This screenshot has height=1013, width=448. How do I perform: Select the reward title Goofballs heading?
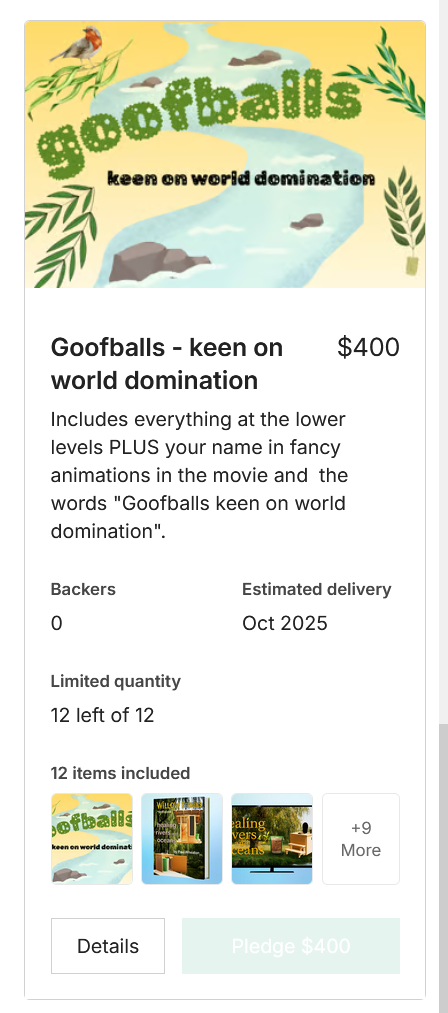[167, 364]
